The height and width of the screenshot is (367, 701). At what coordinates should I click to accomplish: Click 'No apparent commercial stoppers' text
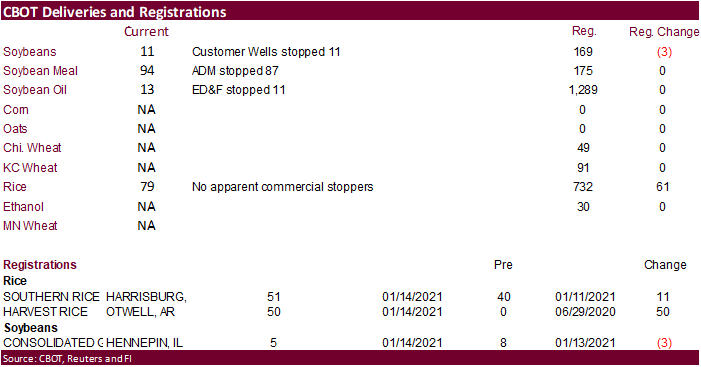pos(283,187)
